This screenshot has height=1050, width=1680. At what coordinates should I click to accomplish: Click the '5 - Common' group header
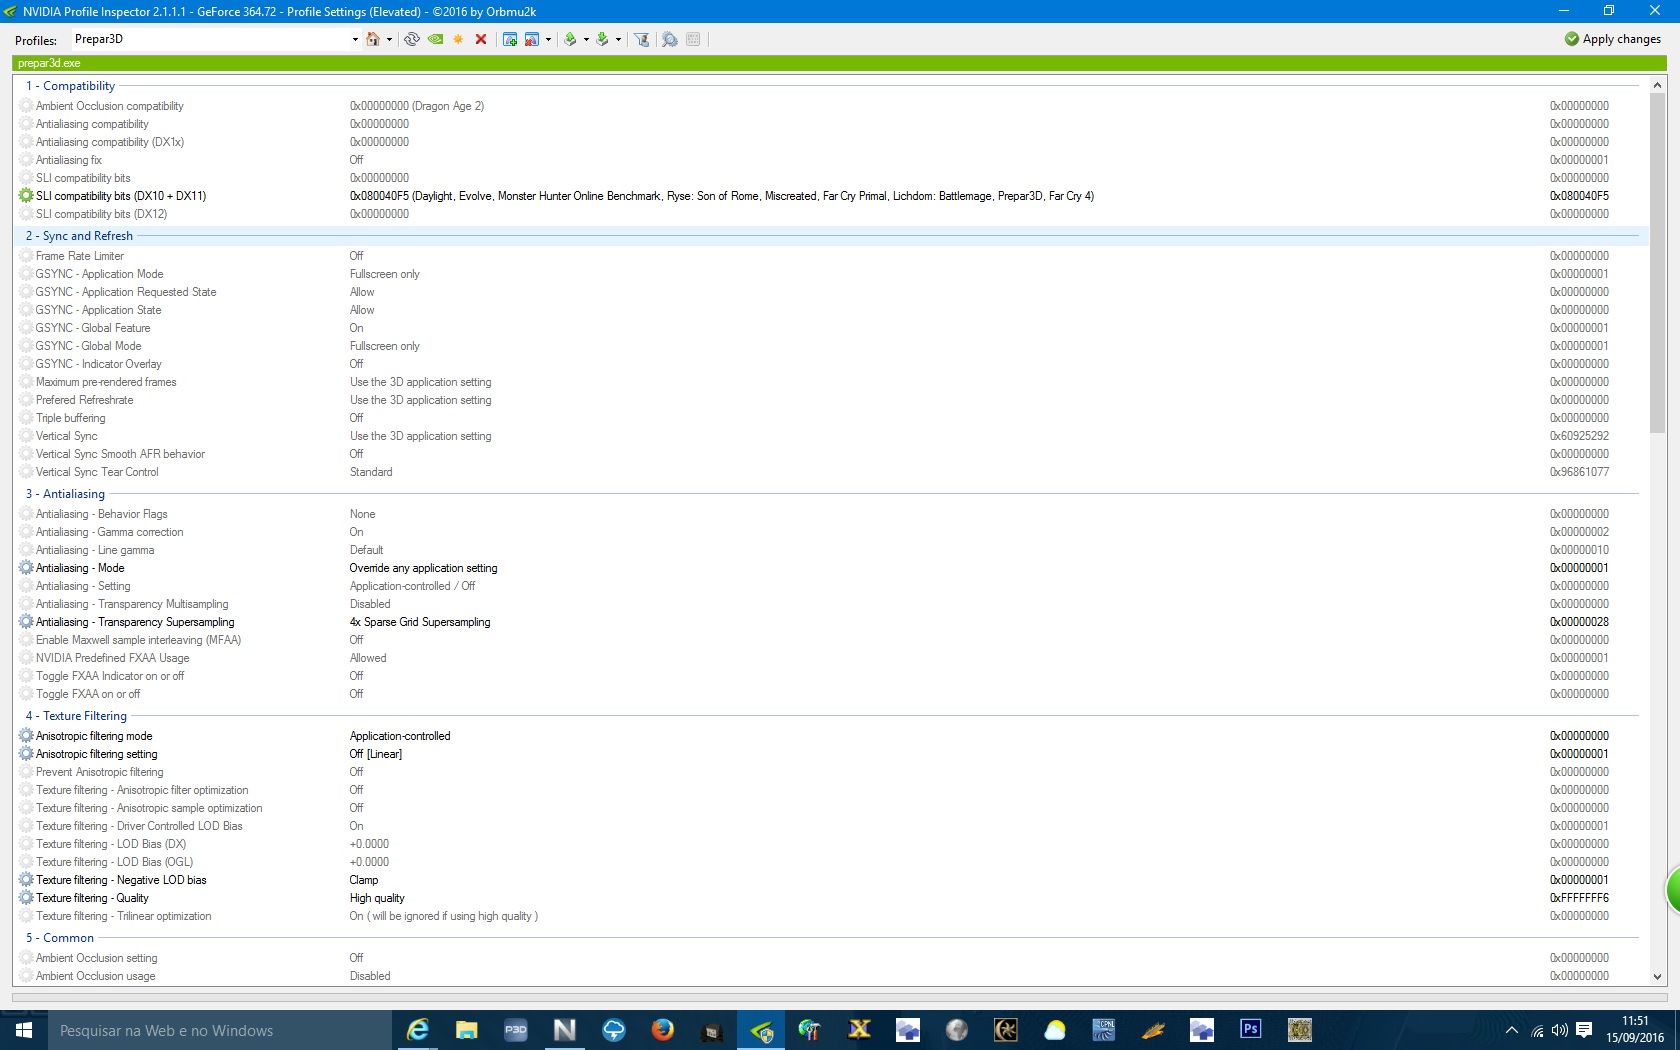pos(60,938)
